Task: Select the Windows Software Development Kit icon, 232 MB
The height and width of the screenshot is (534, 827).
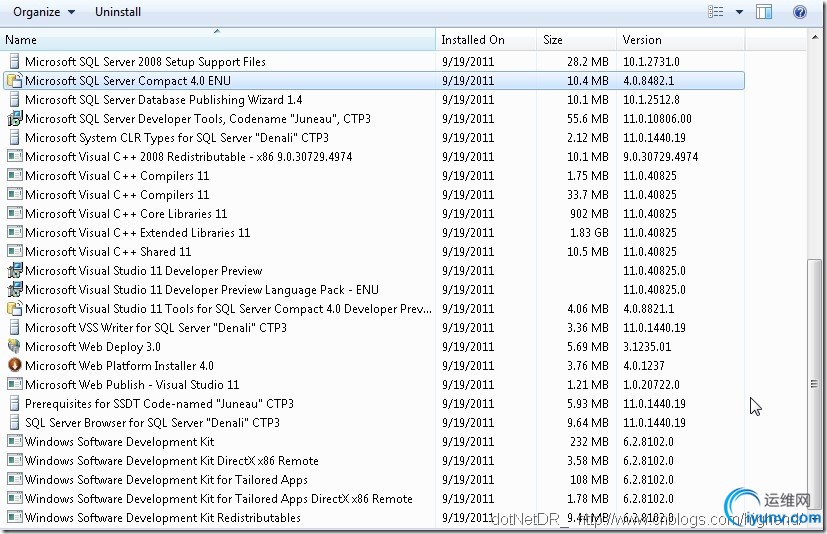Action: point(15,441)
